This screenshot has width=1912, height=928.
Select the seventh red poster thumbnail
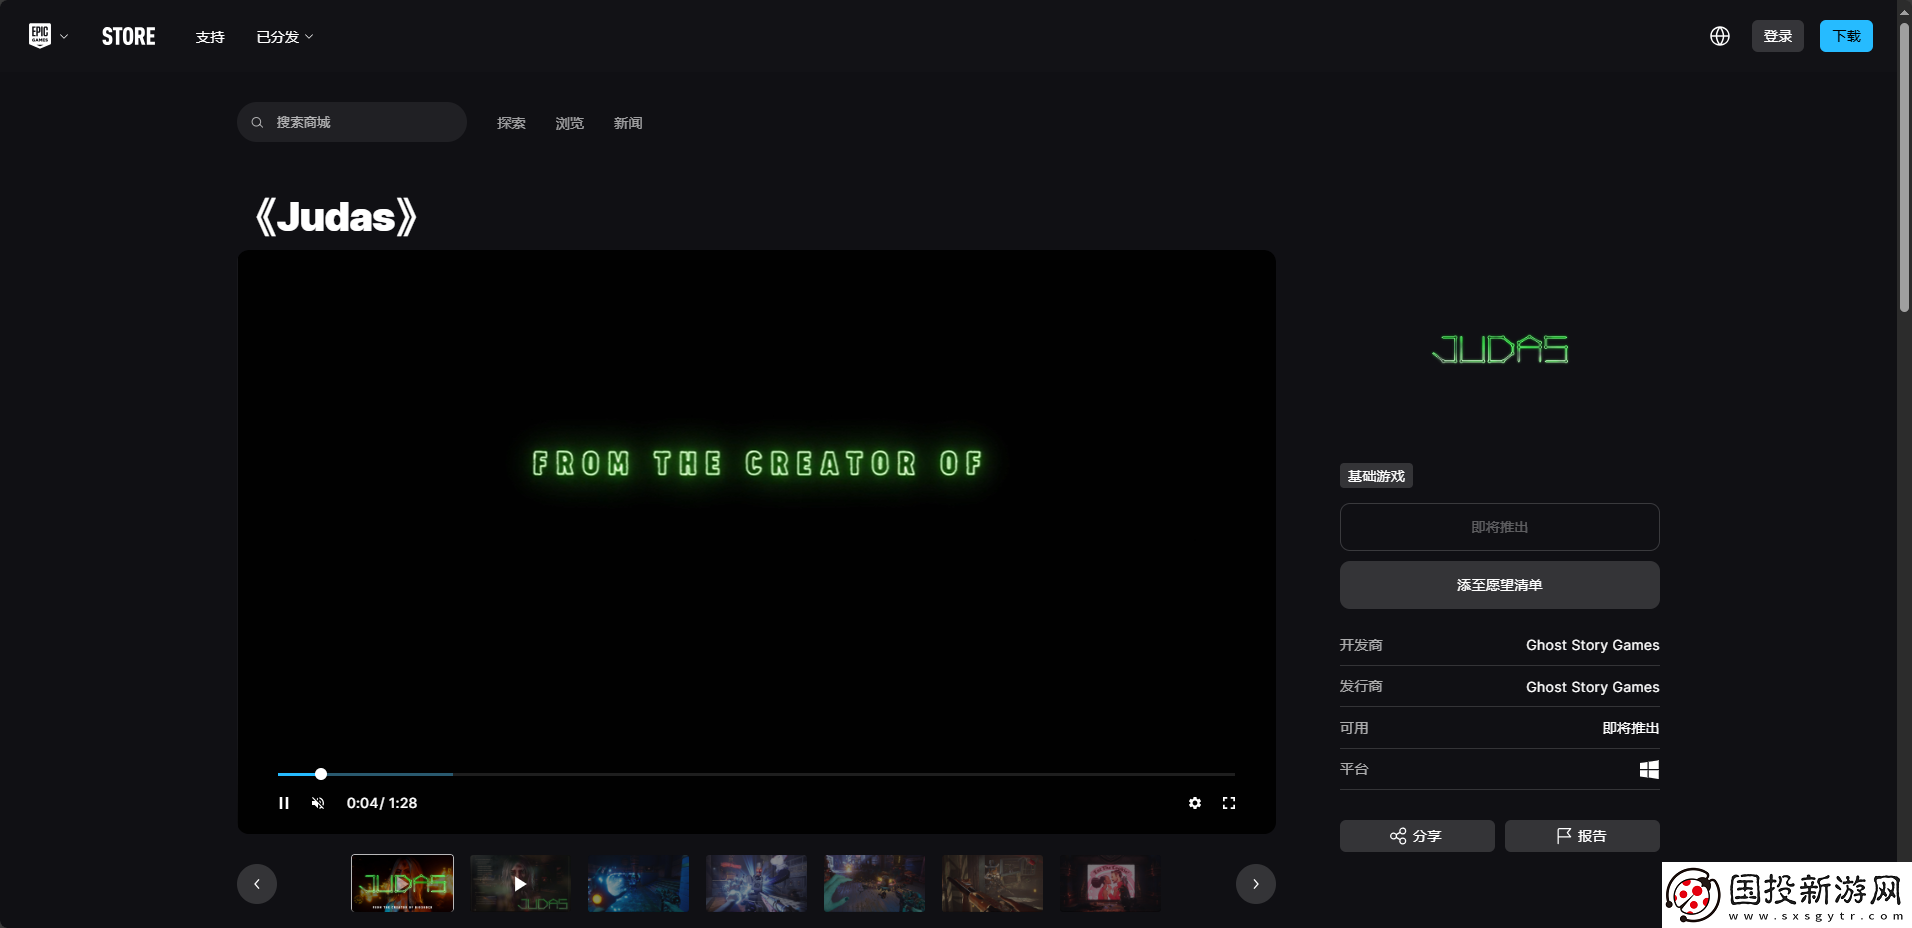coord(1110,883)
